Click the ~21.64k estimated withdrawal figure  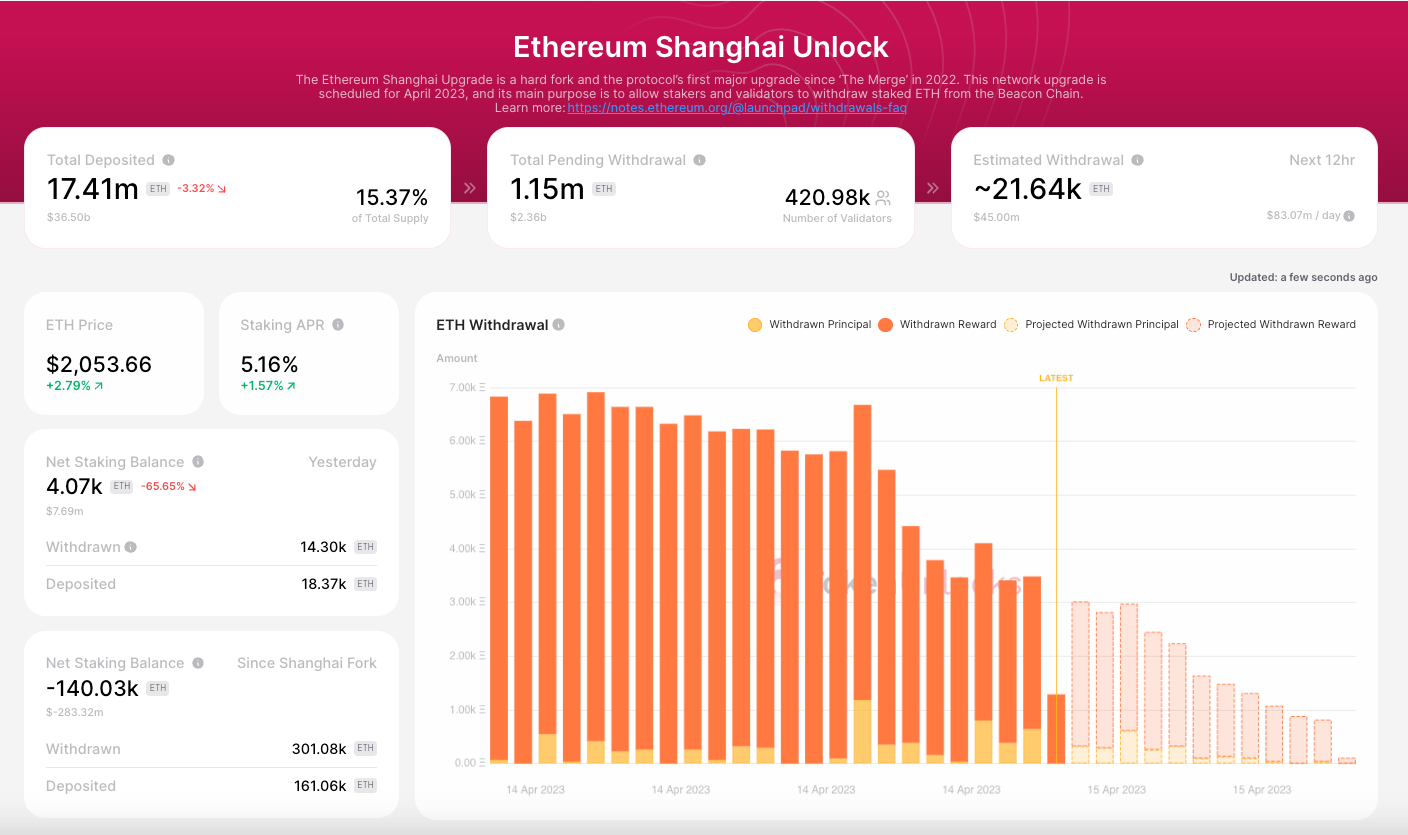pyautogui.click(x=1028, y=188)
